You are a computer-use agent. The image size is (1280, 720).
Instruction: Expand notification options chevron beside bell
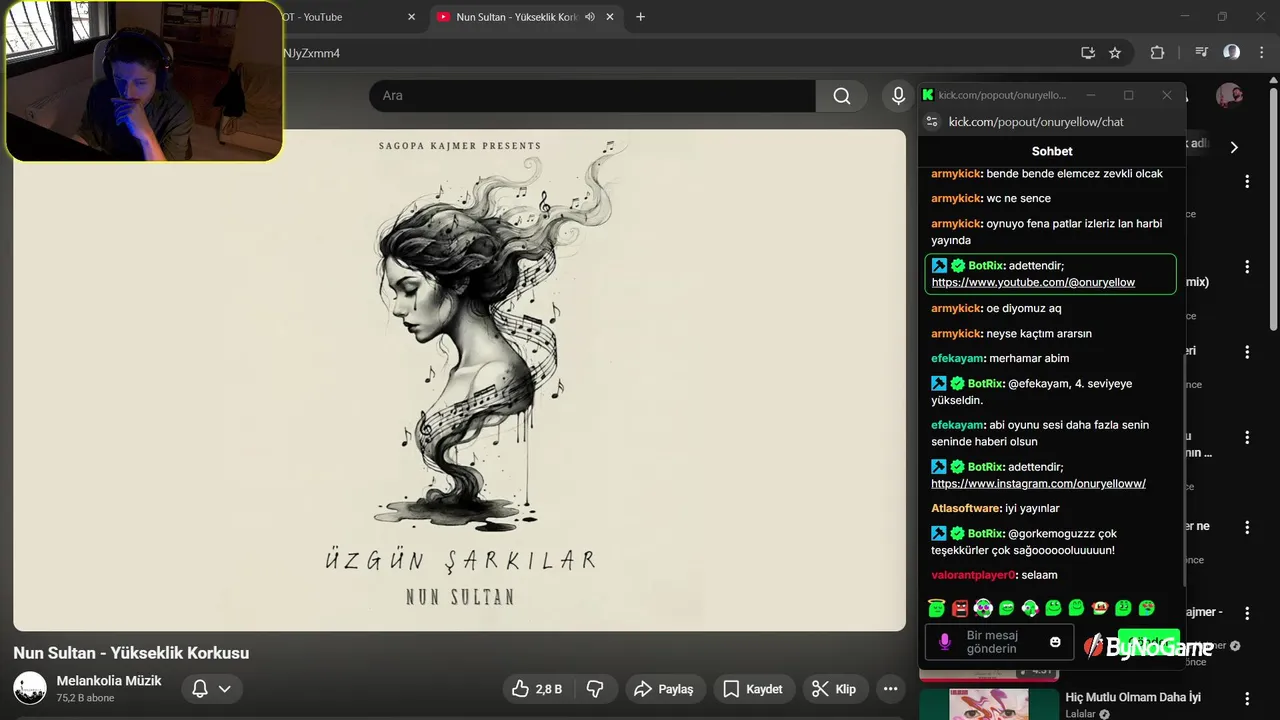(x=225, y=689)
